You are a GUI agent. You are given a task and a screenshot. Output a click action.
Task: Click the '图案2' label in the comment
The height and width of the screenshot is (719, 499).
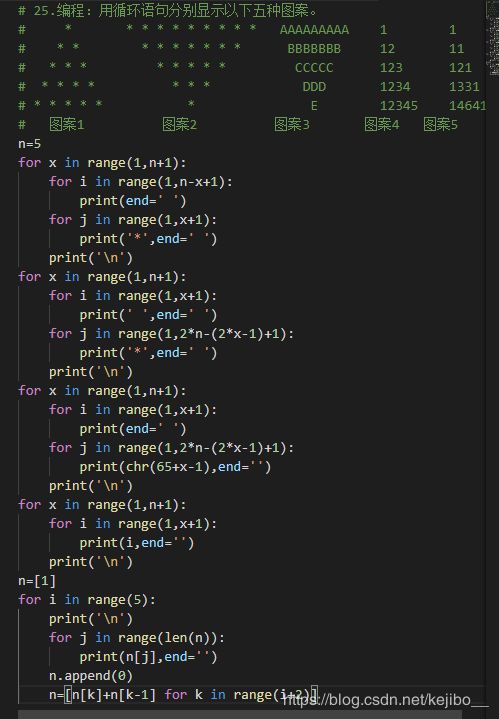click(x=179, y=124)
